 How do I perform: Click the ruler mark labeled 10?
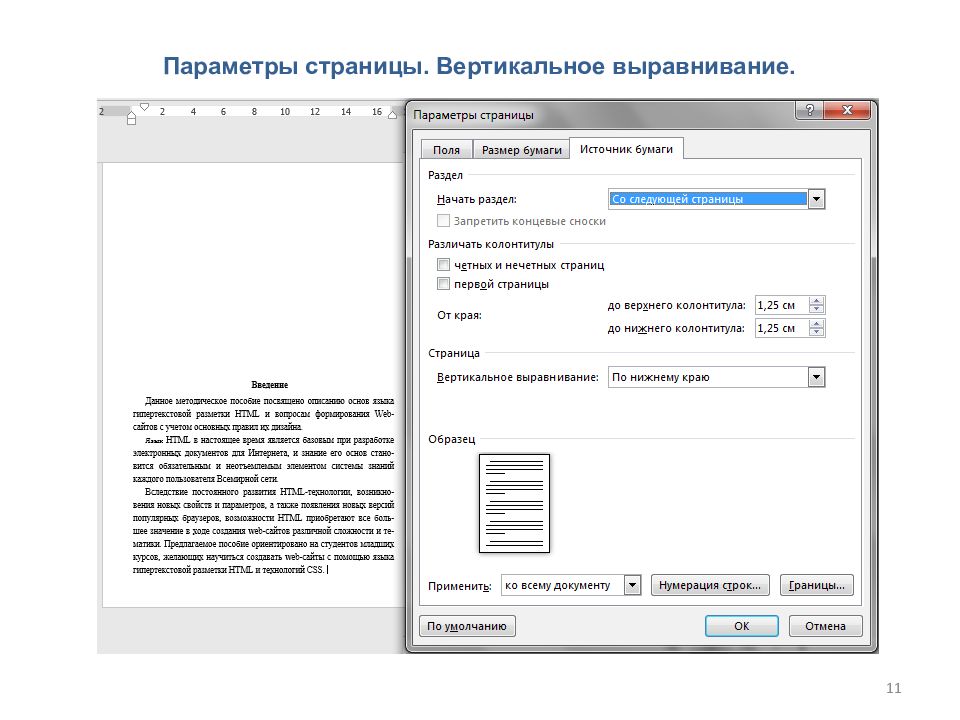tap(285, 112)
